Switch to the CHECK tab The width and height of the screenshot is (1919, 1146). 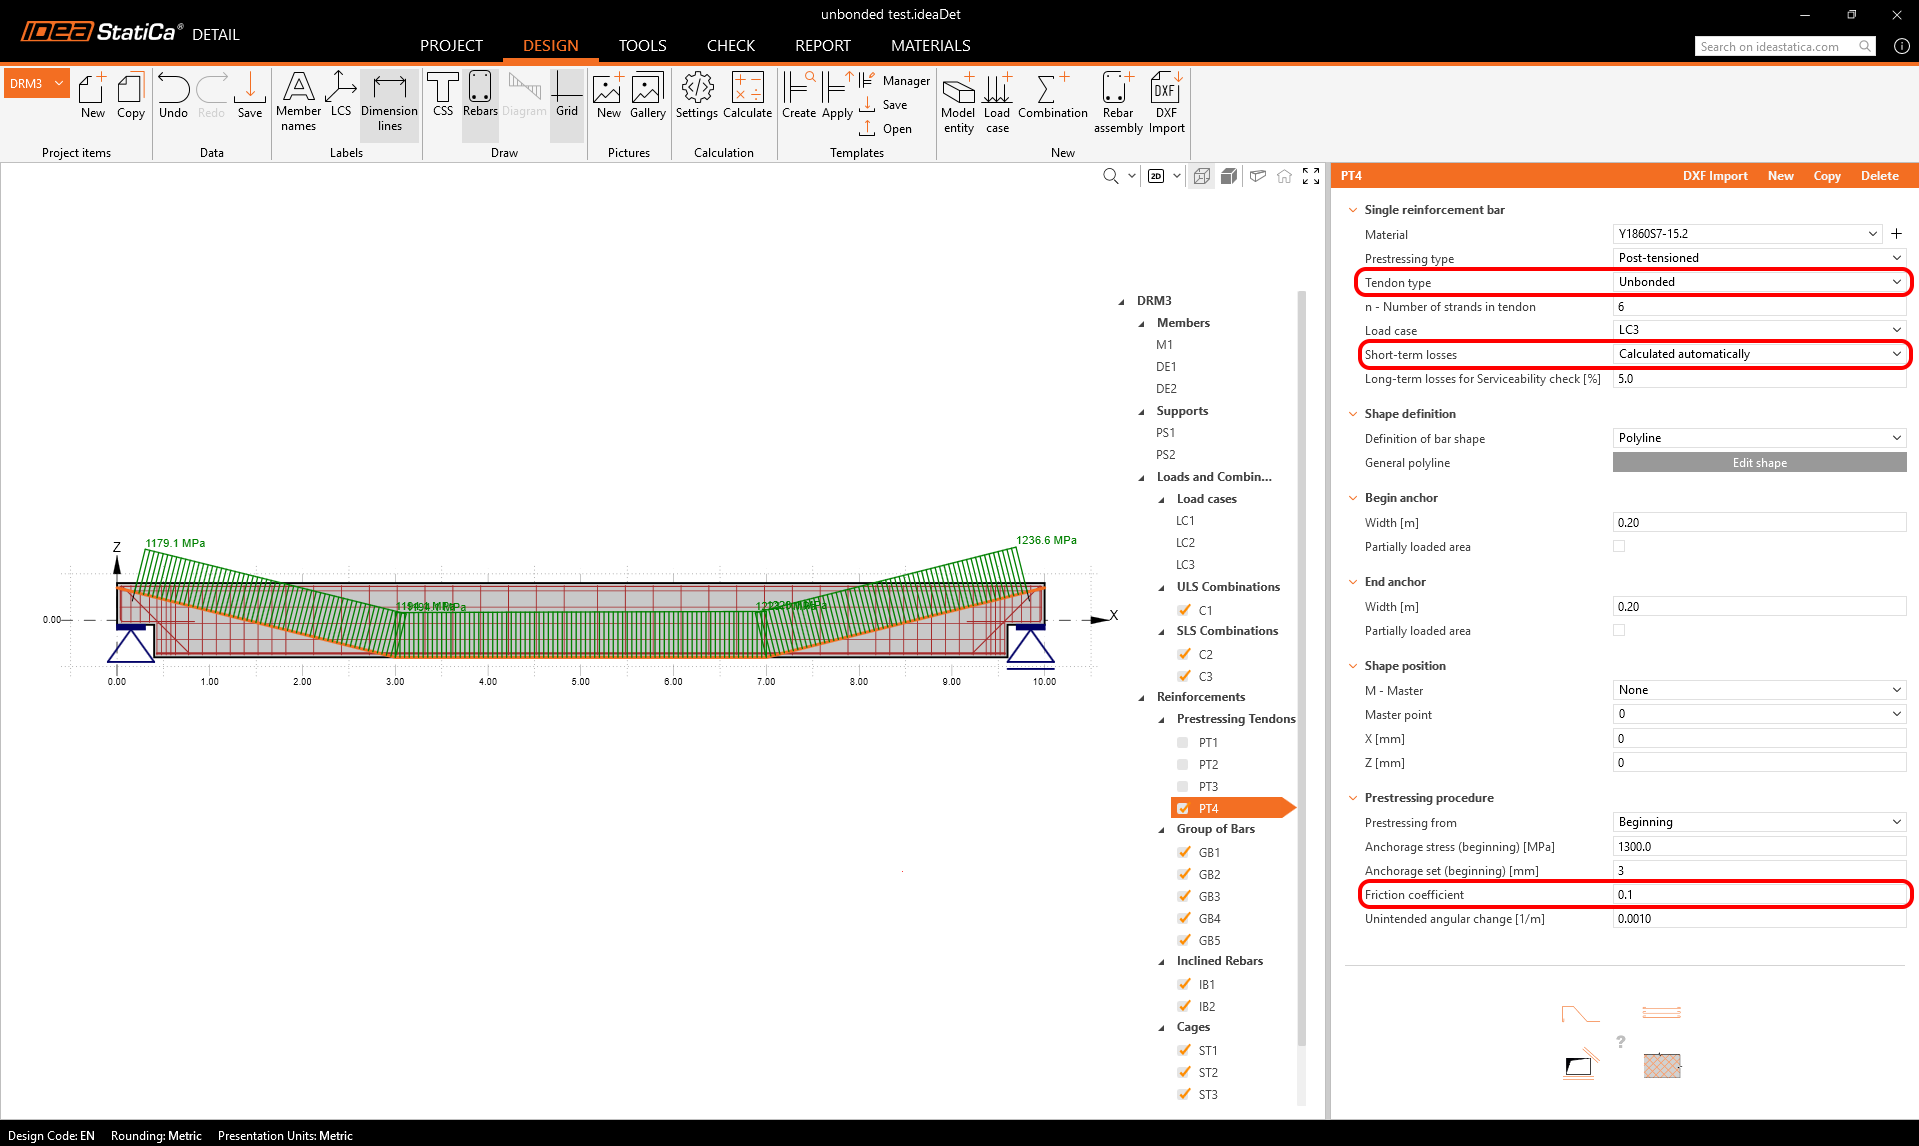[730, 46]
